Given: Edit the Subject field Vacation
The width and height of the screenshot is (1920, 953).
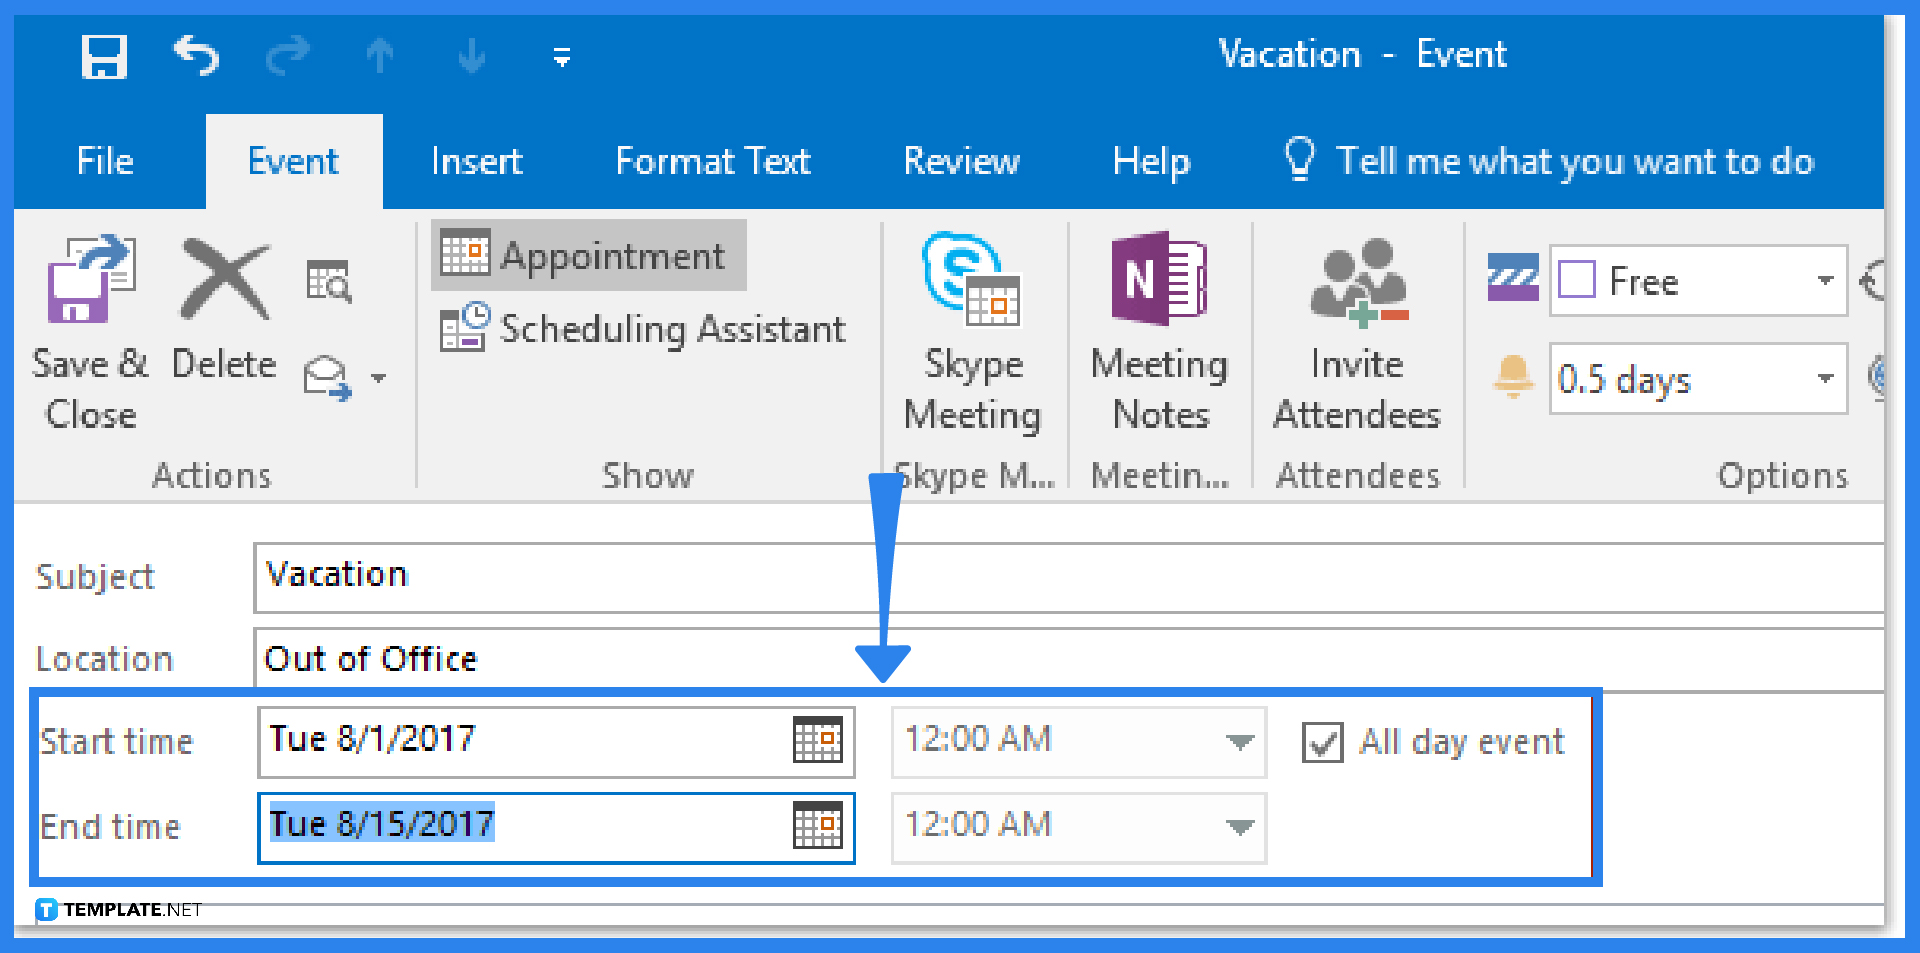Looking at the screenshot, I should tap(1068, 577).
